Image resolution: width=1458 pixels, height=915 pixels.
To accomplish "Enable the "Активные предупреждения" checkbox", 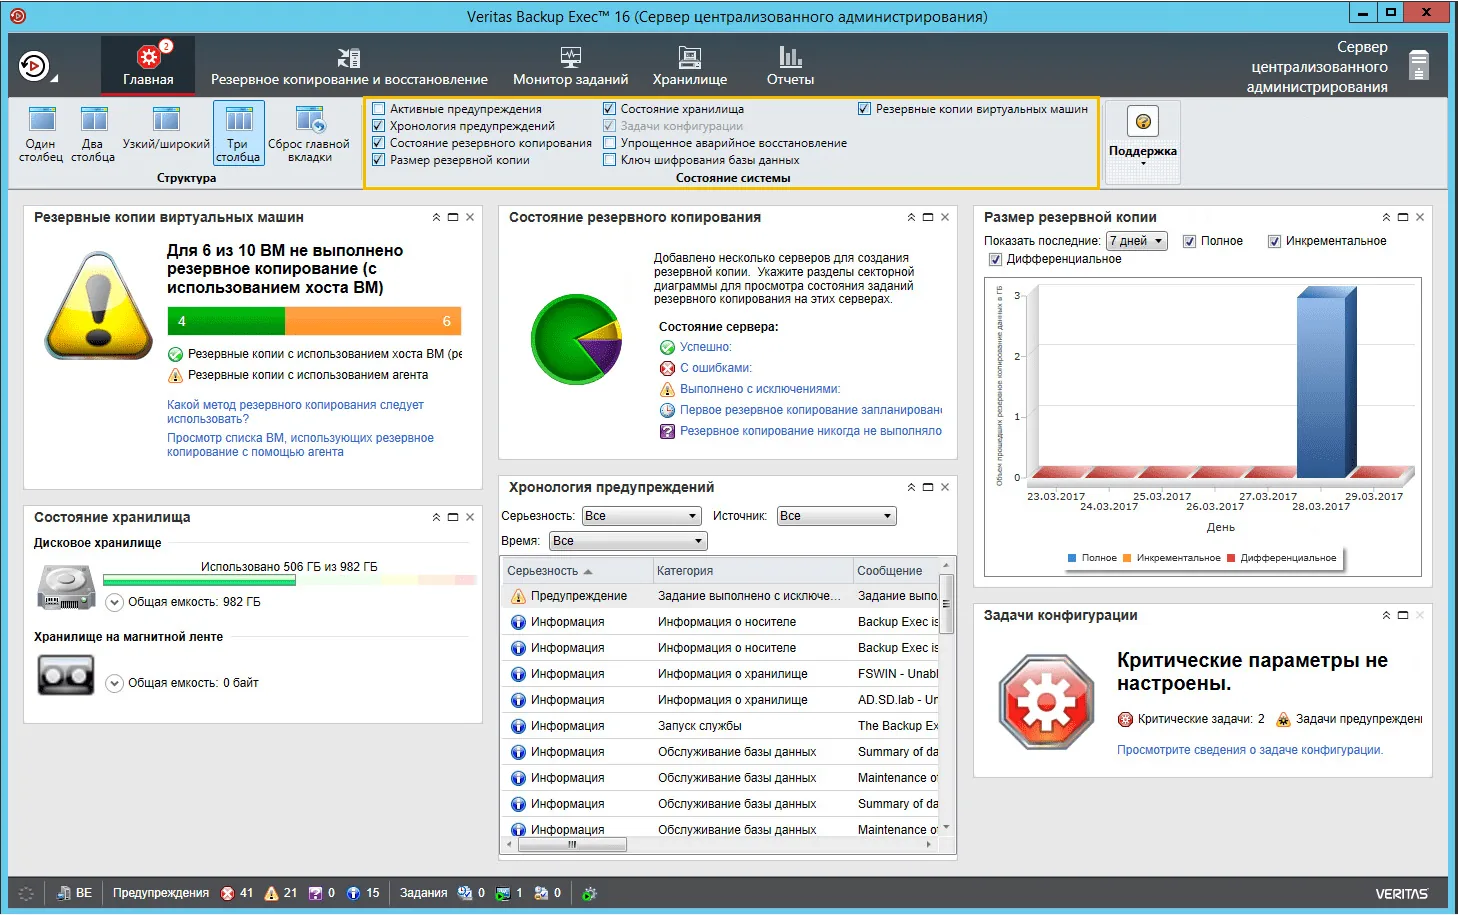I will 378,108.
